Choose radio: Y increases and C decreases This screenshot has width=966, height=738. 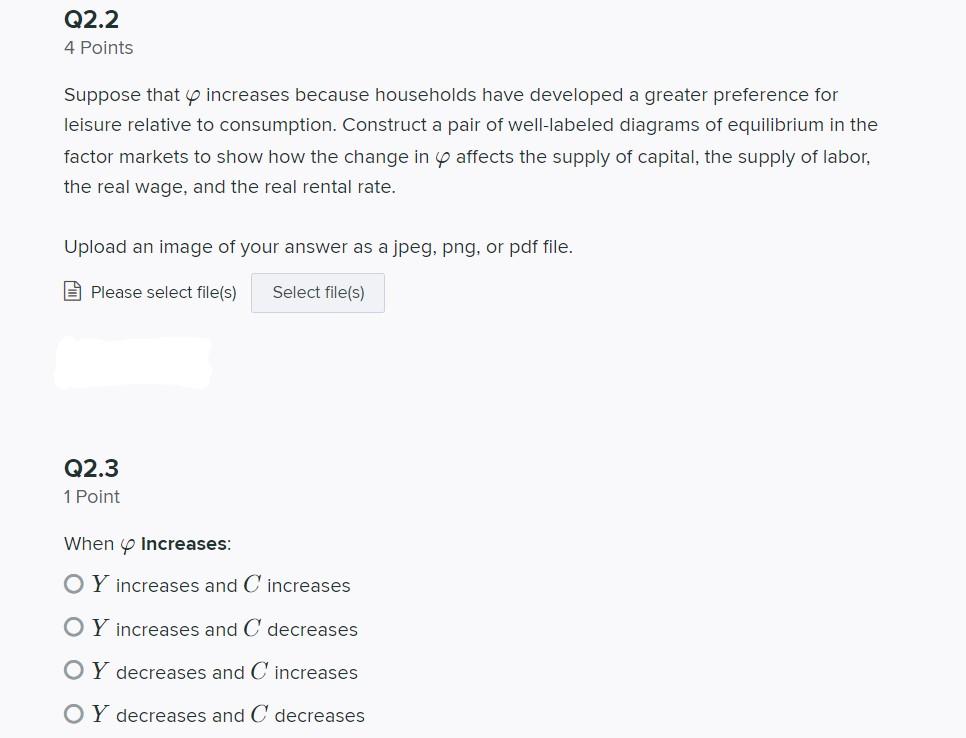pyautogui.click(x=74, y=627)
